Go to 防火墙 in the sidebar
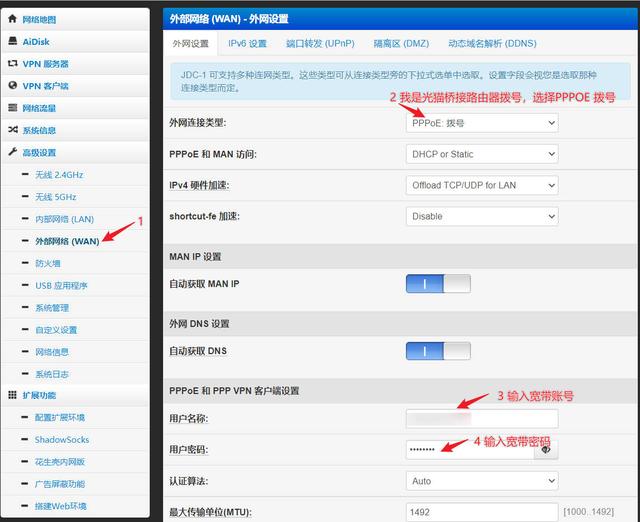 (48, 263)
